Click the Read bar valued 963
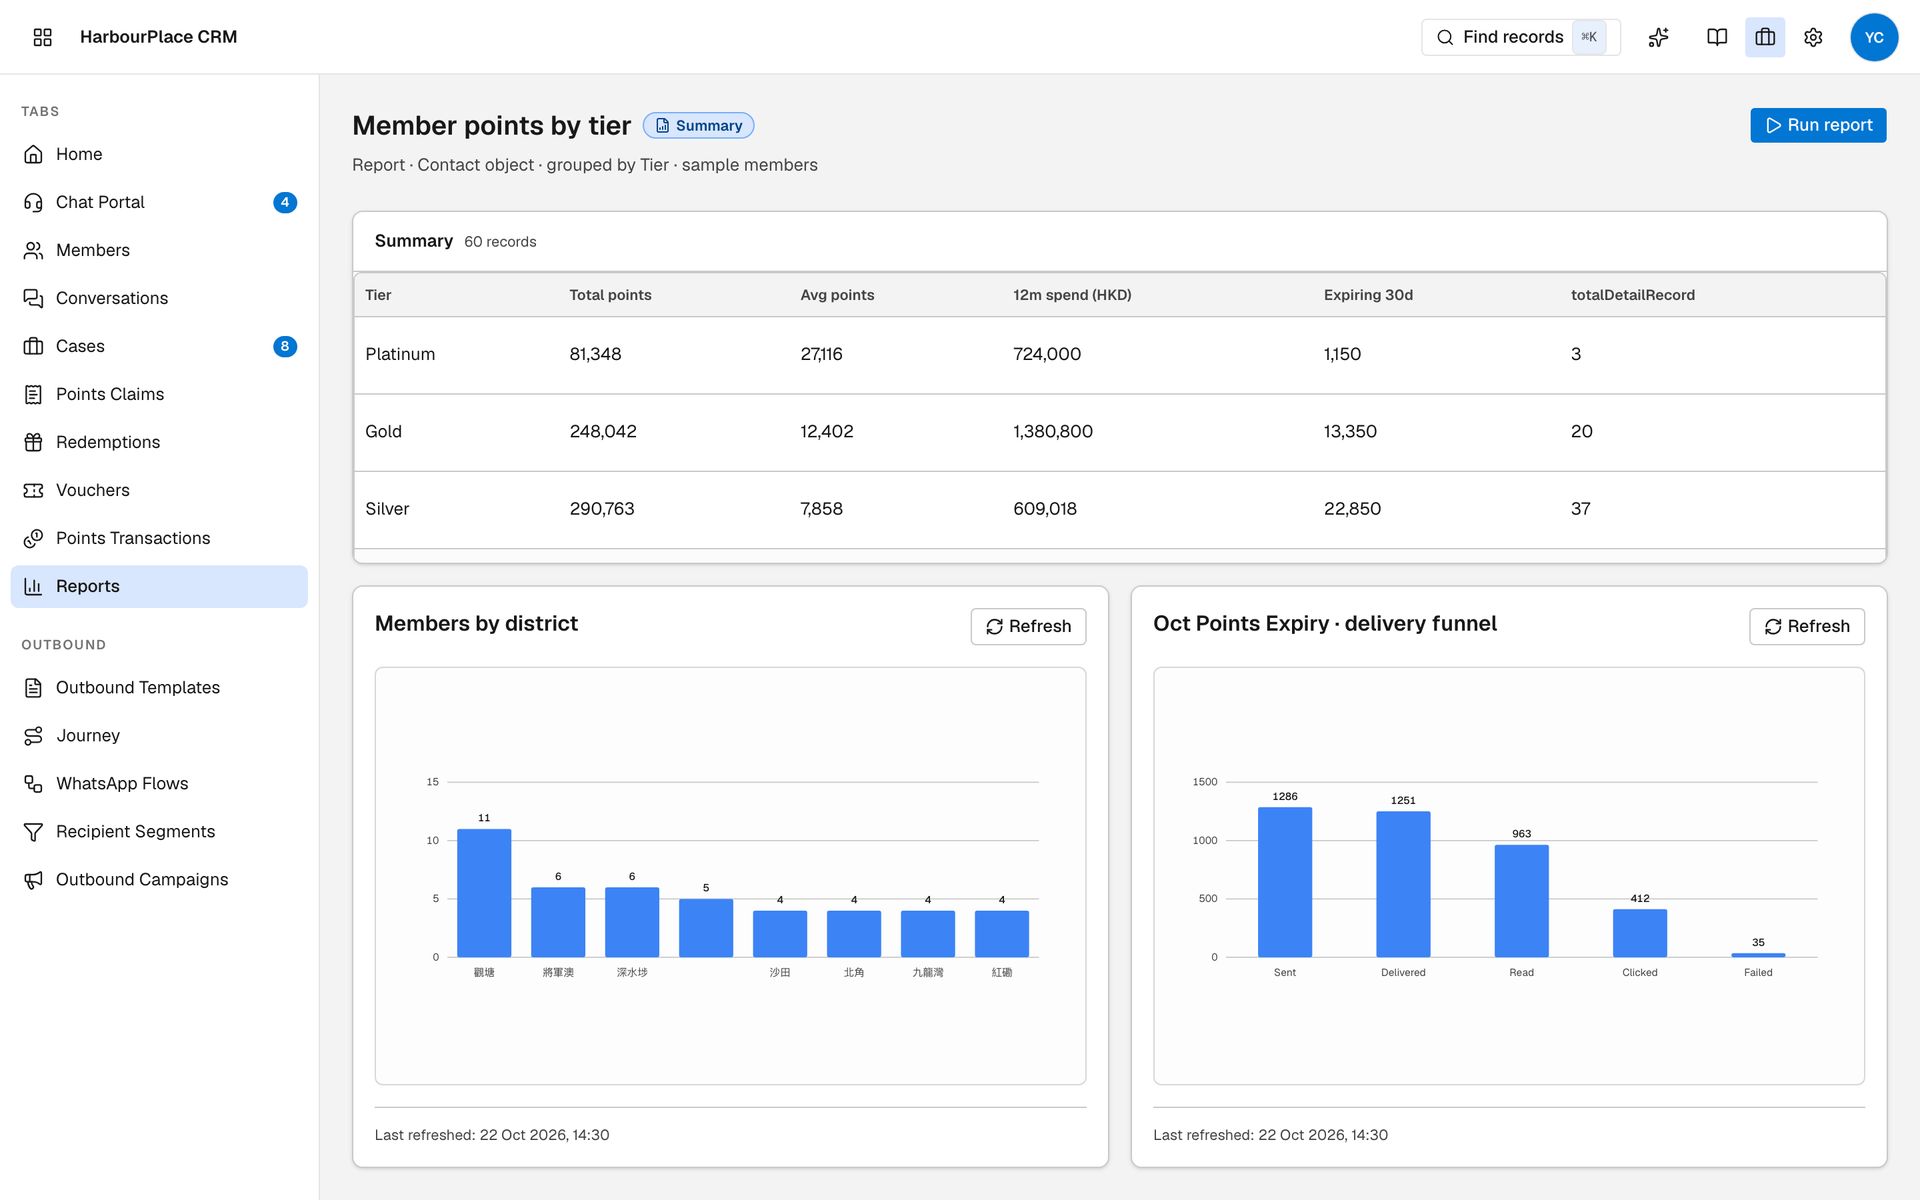The height and width of the screenshot is (1200, 1920). pyautogui.click(x=1521, y=901)
